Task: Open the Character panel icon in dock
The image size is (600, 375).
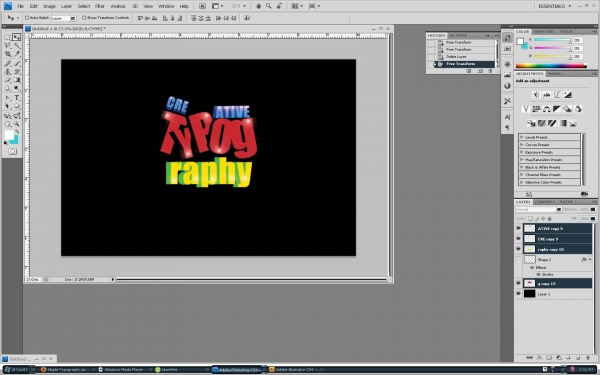Action: tap(507, 117)
